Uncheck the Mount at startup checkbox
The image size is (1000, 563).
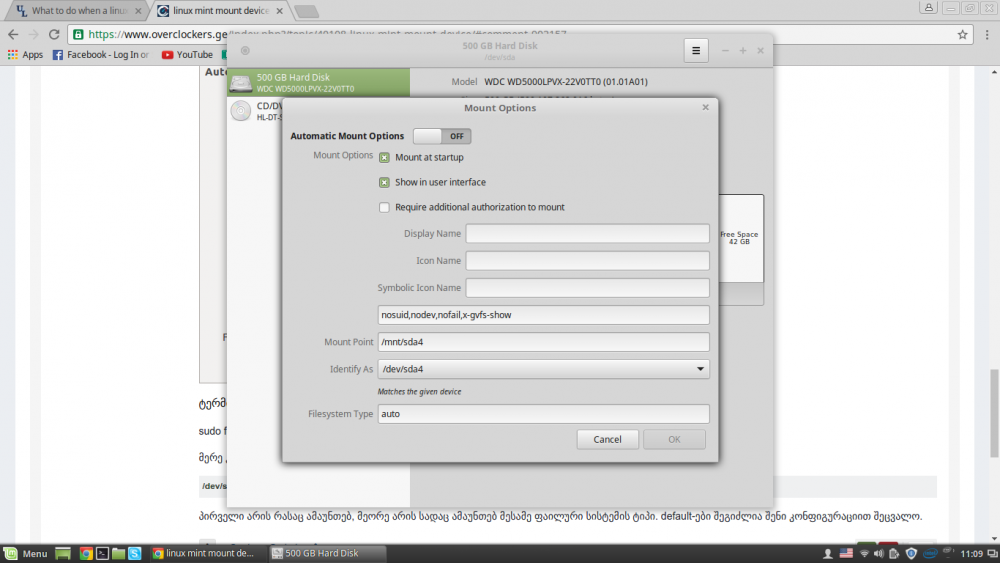[384, 157]
